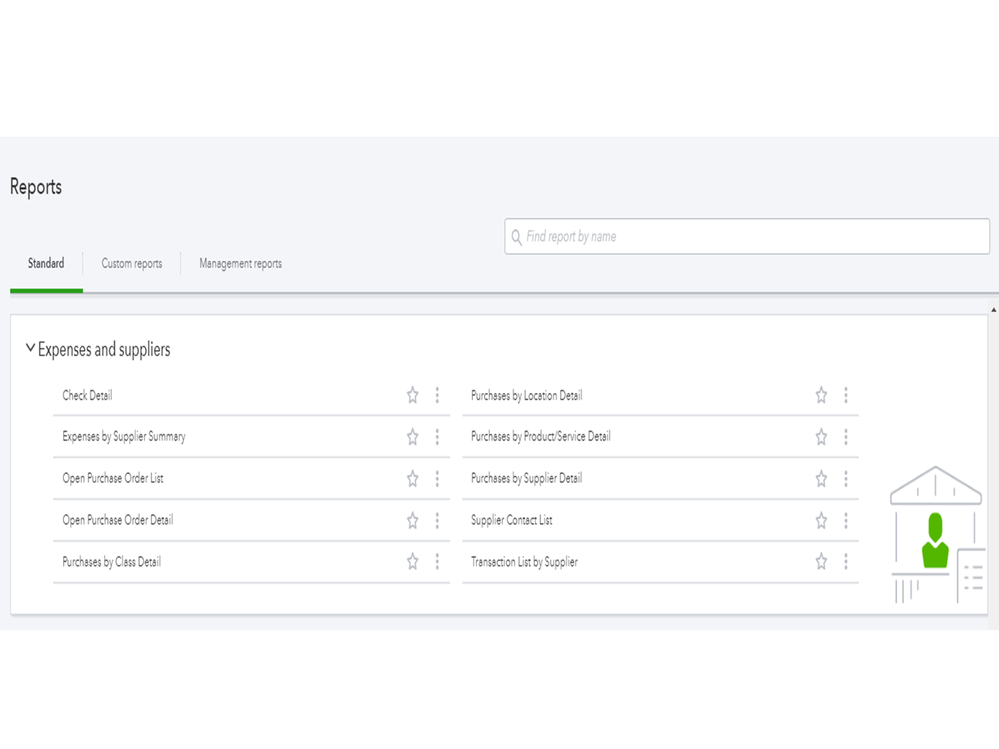
Task: Open more options for Check Detail
Action: 437,396
